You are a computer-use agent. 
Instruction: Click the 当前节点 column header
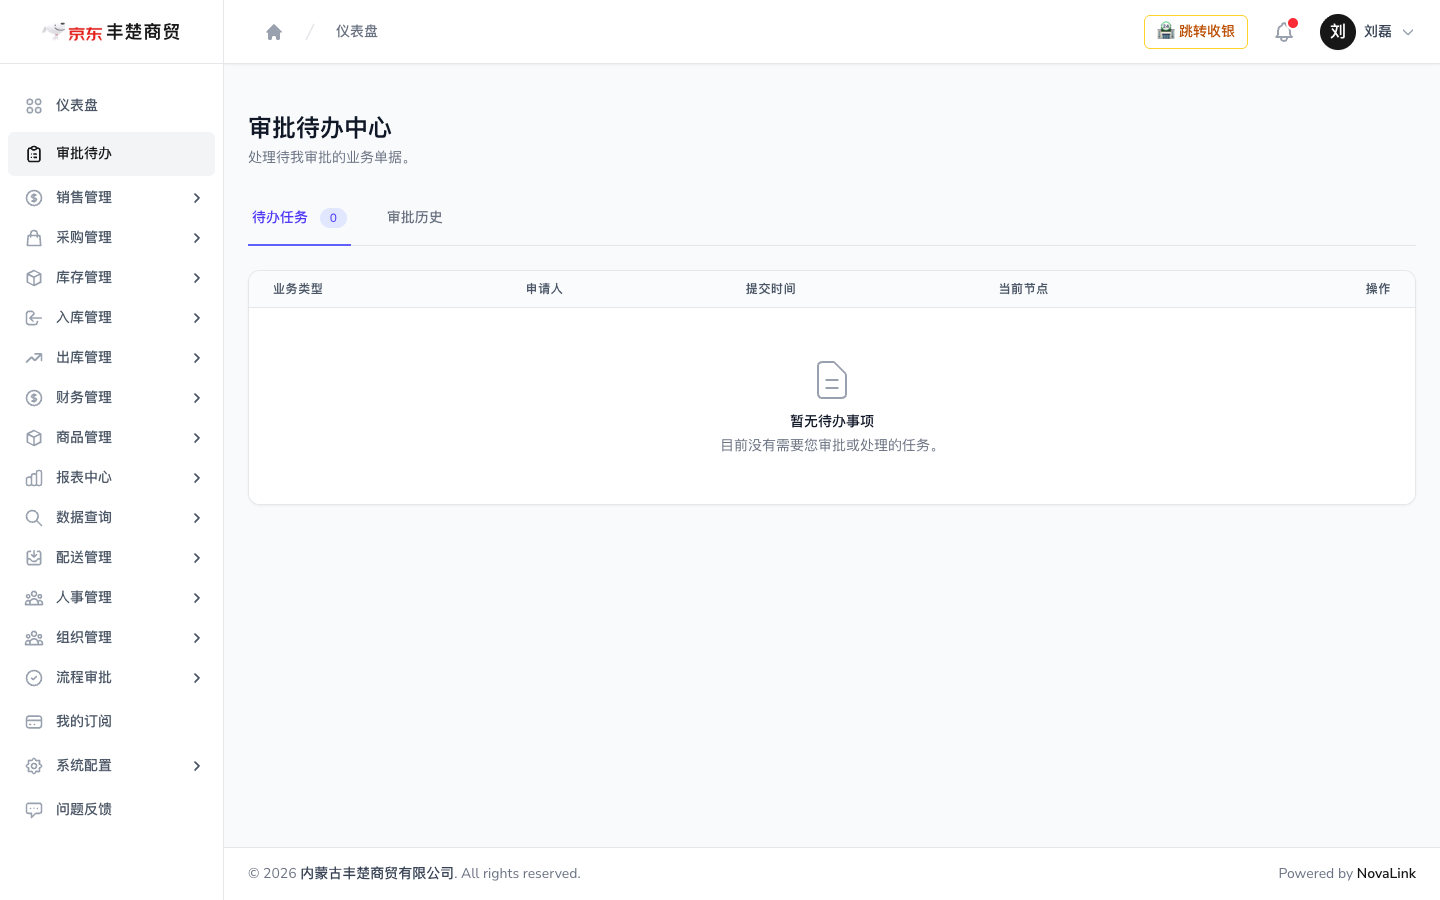coord(1024,289)
